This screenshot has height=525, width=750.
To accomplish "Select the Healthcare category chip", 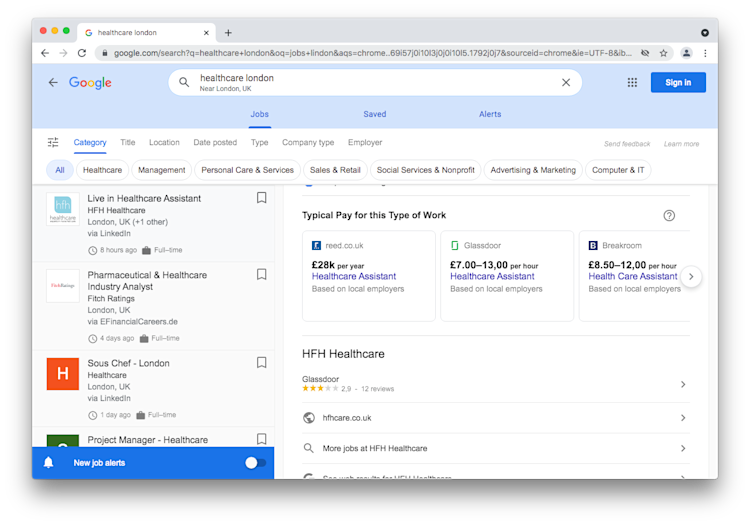I will (x=102, y=170).
